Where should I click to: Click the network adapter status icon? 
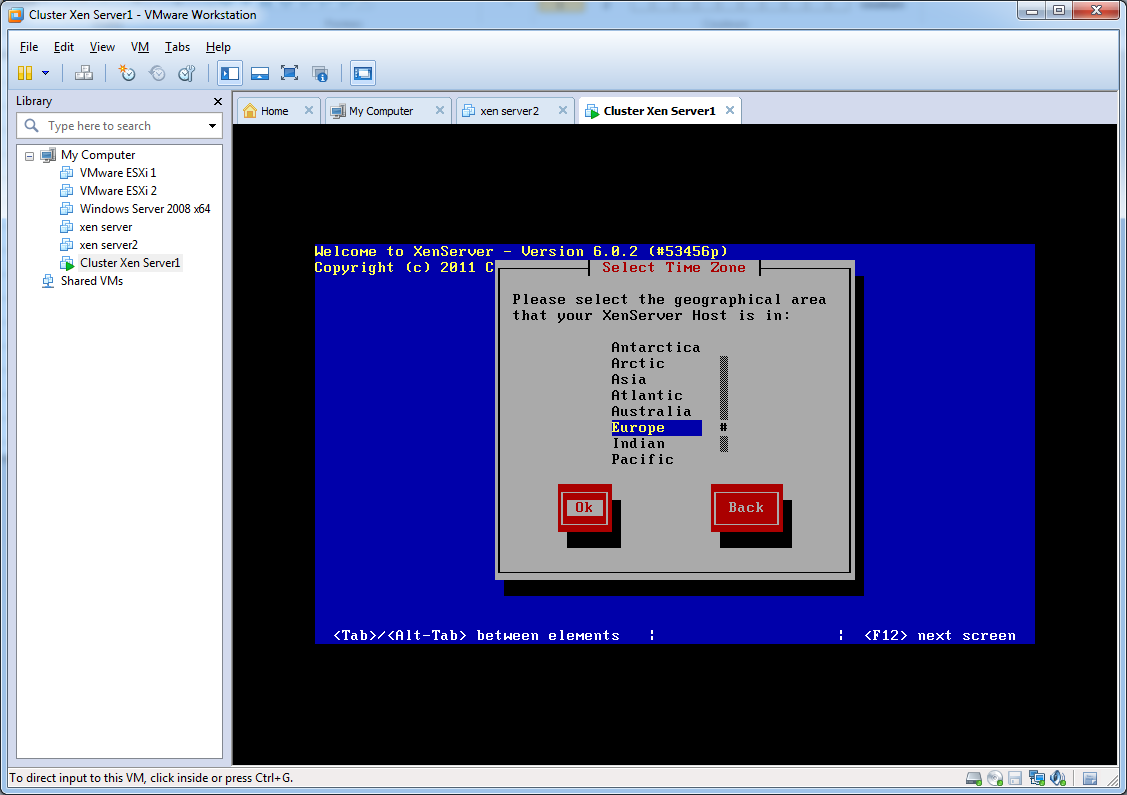[1036, 778]
